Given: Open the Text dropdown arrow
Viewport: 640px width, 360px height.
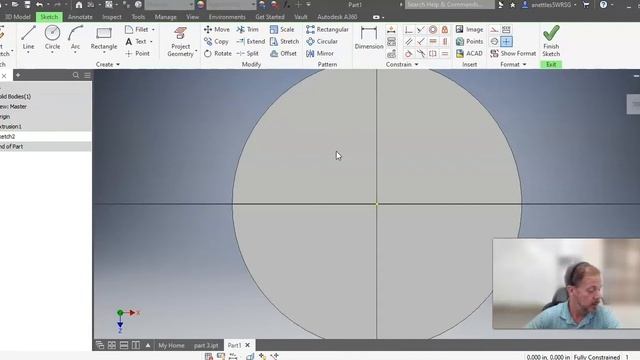Looking at the screenshot, I should (x=151, y=42).
